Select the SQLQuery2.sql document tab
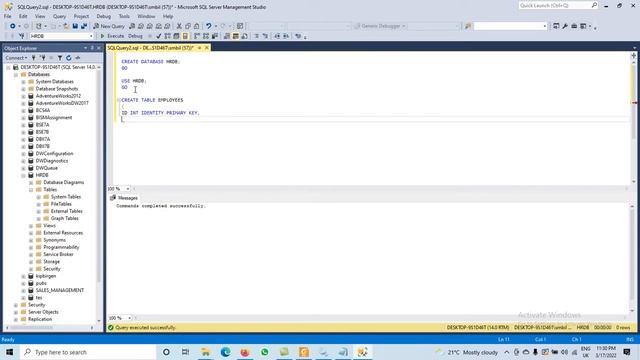This screenshot has width=640, height=360. pyautogui.click(x=151, y=48)
